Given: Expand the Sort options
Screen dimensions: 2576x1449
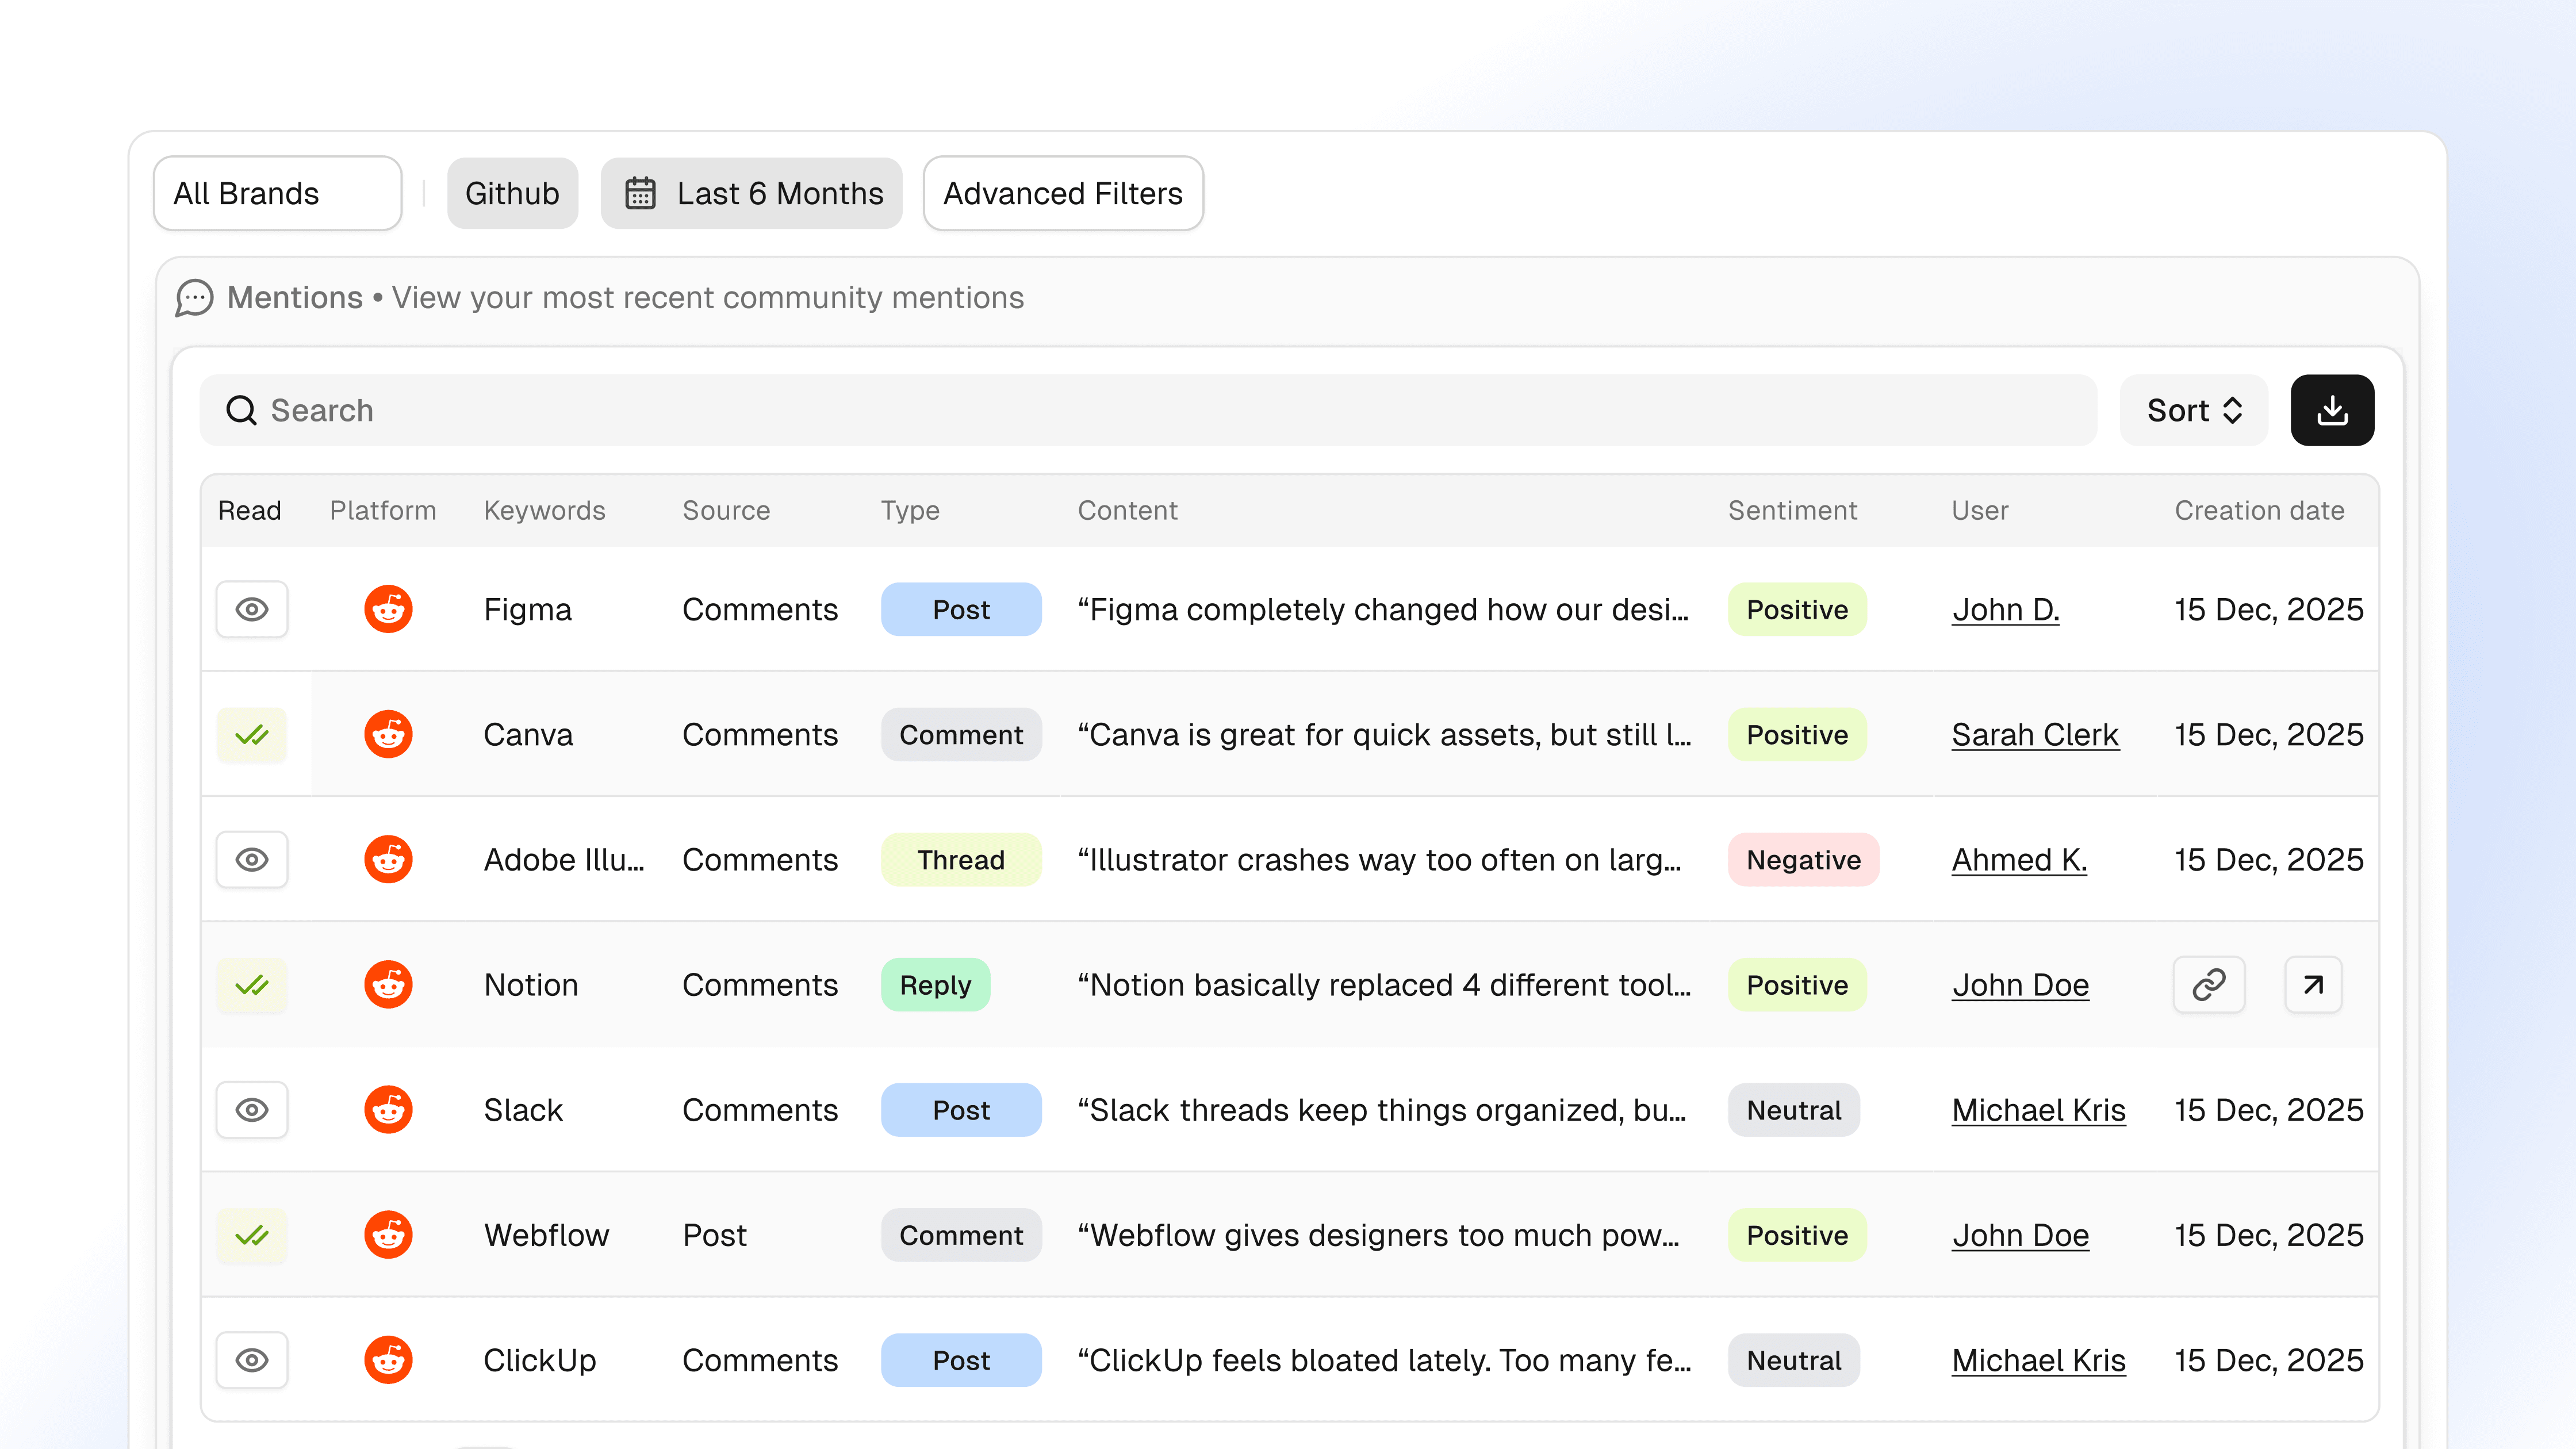Looking at the screenshot, I should [x=2193, y=410].
